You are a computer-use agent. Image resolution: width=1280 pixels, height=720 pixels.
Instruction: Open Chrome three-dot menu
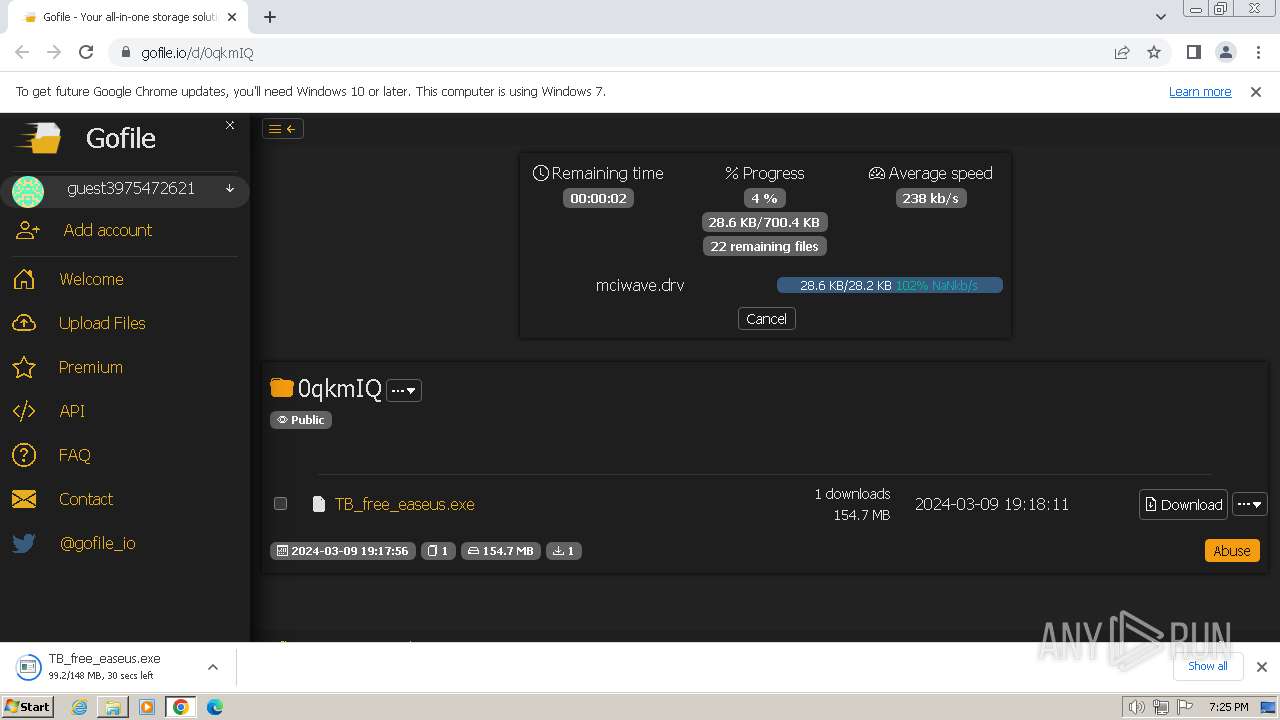[1258, 53]
